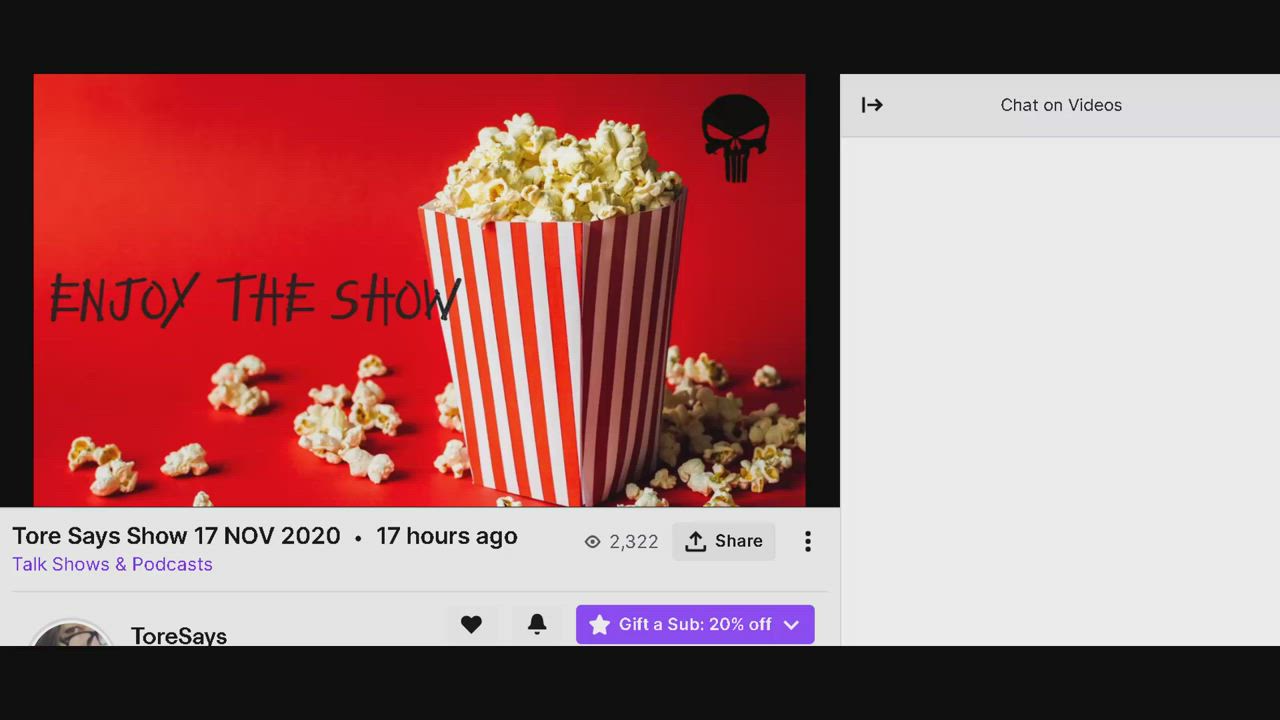Expand the Gift a Sub chevron arrow
Viewport: 1280px width, 720px height.
point(791,625)
